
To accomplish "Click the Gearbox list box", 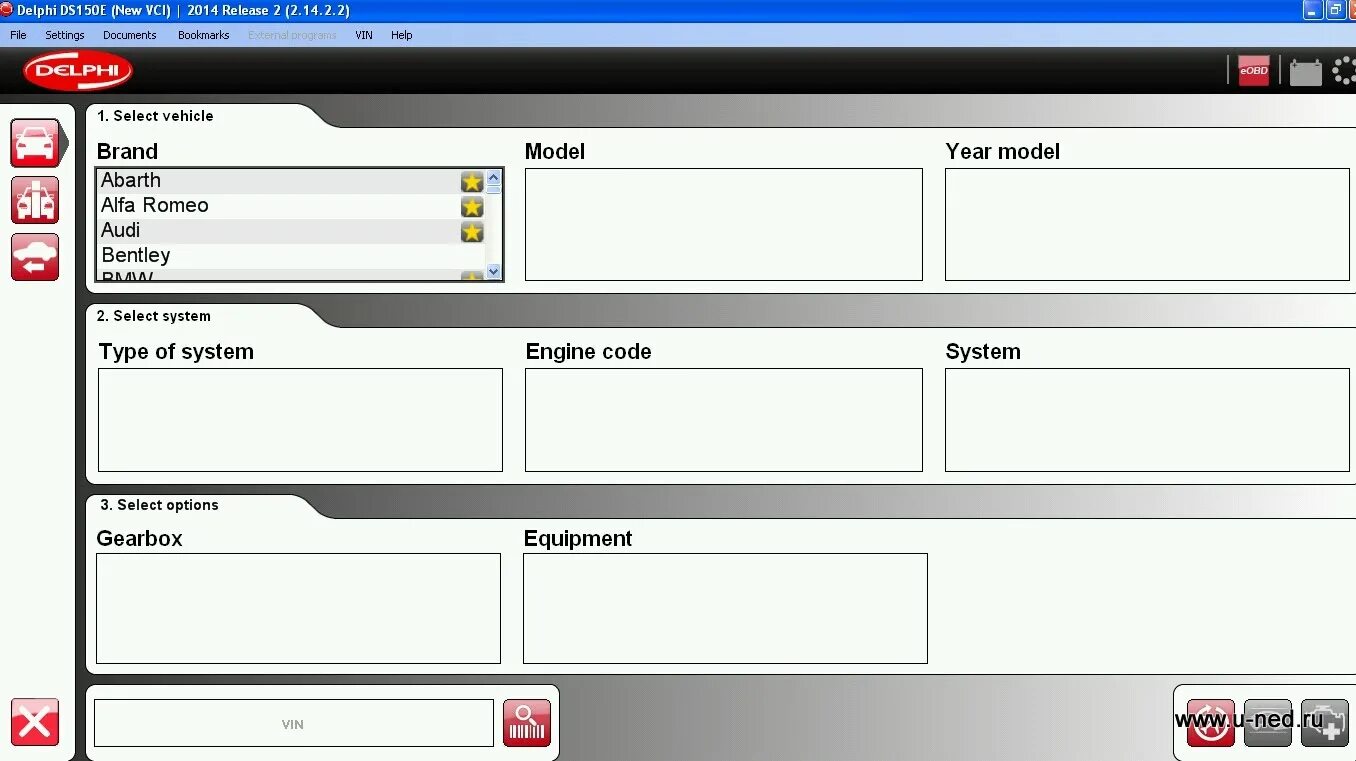I will point(298,608).
